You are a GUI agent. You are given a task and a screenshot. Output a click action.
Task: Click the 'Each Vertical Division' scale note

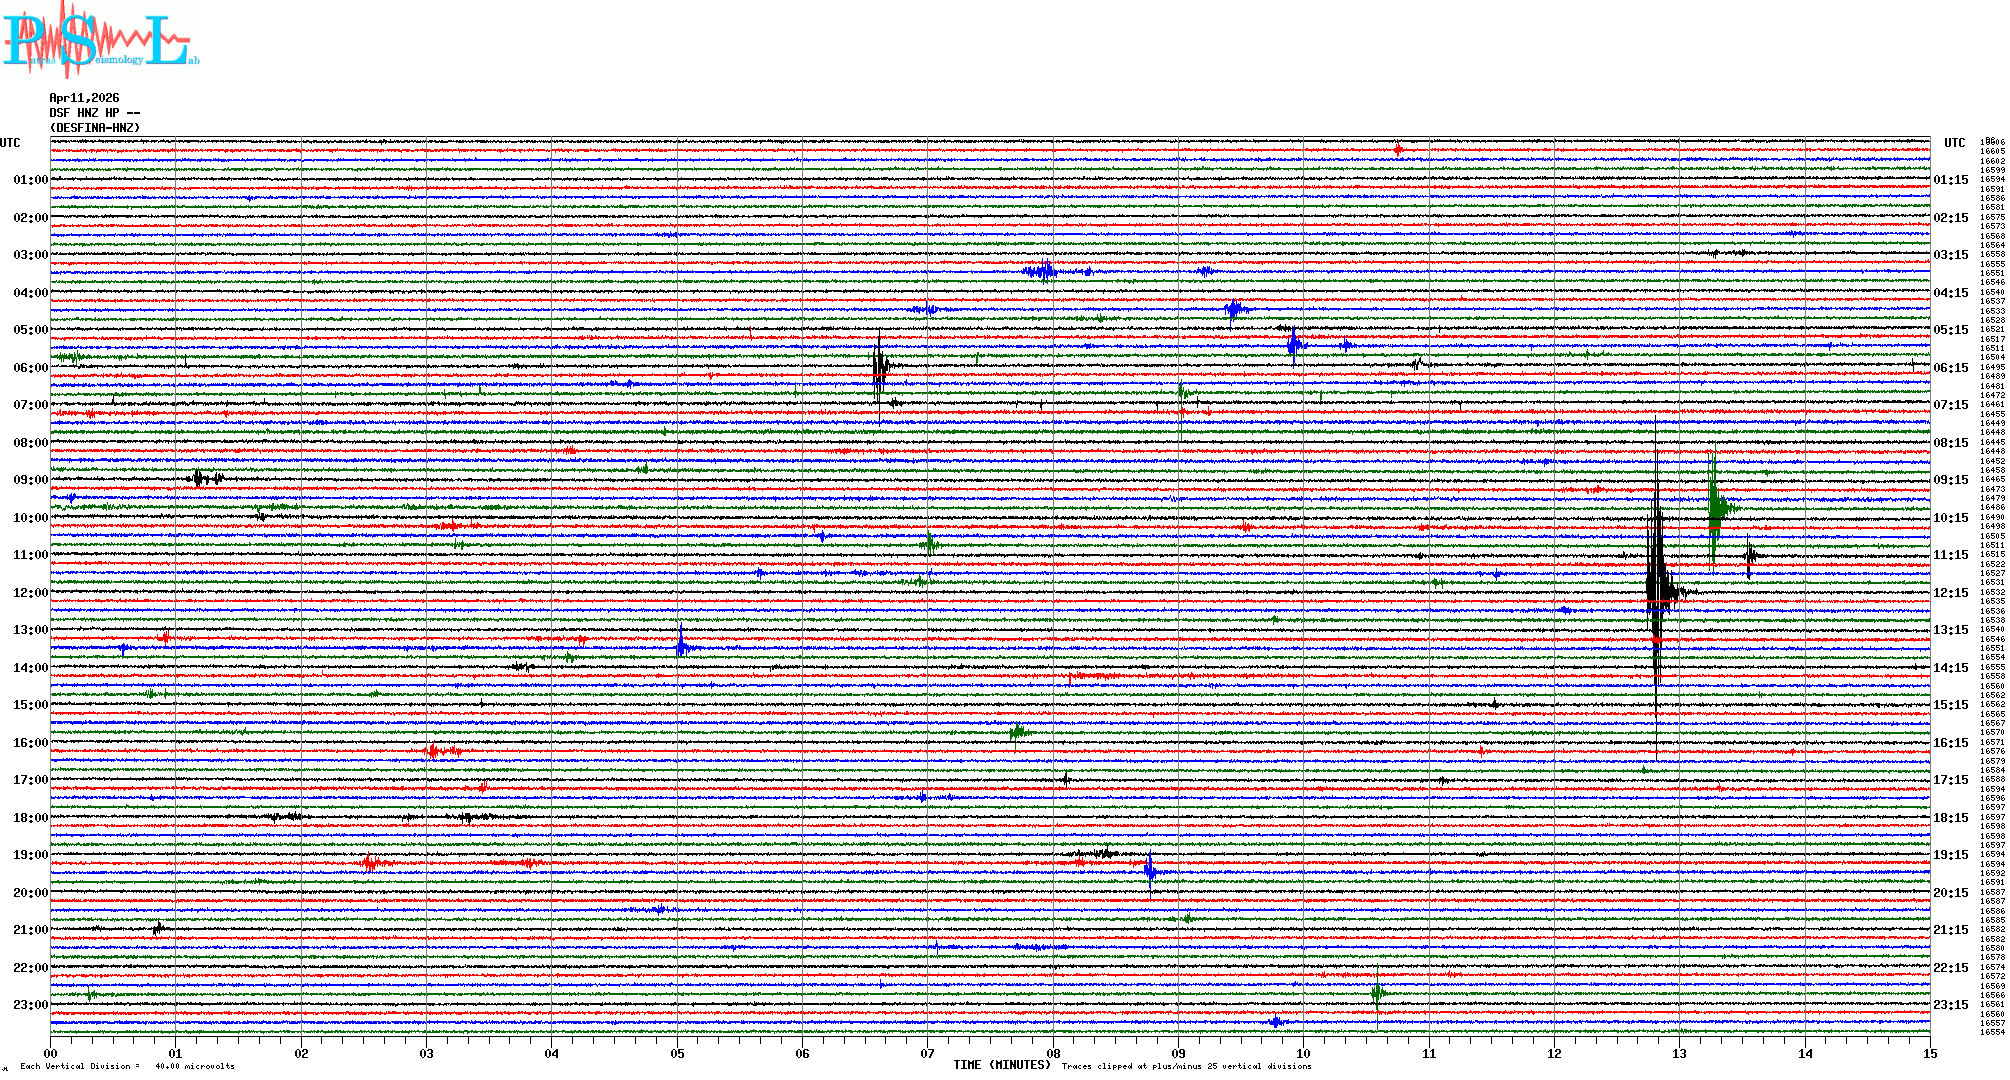(x=127, y=1066)
